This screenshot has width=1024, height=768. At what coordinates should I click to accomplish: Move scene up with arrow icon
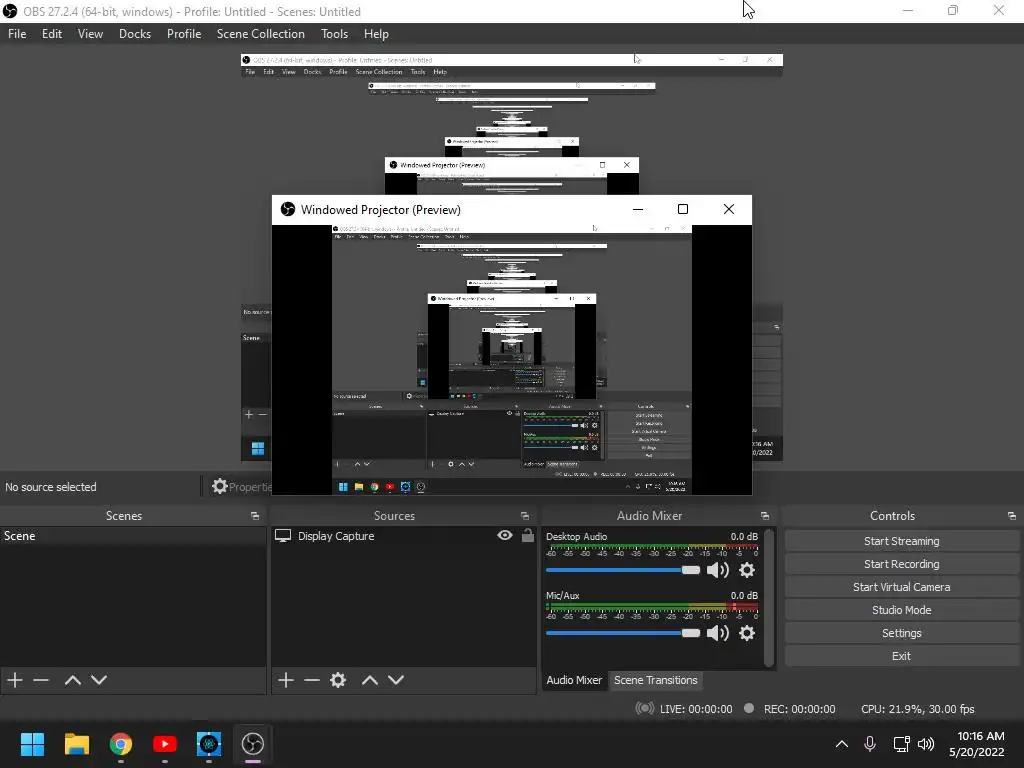tap(72, 680)
